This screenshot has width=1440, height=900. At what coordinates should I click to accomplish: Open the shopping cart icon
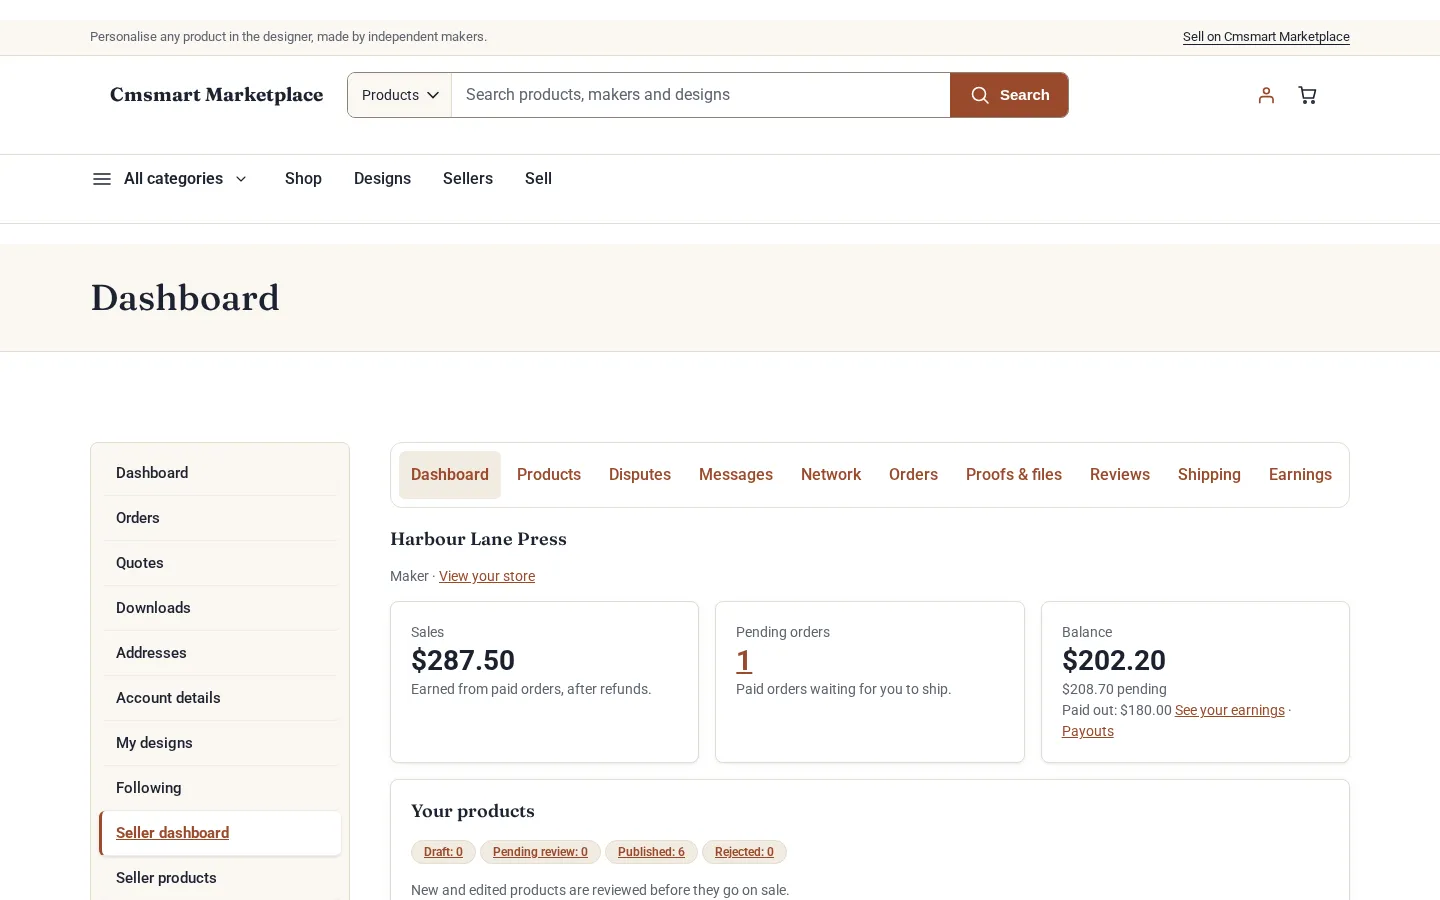click(x=1307, y=95)
